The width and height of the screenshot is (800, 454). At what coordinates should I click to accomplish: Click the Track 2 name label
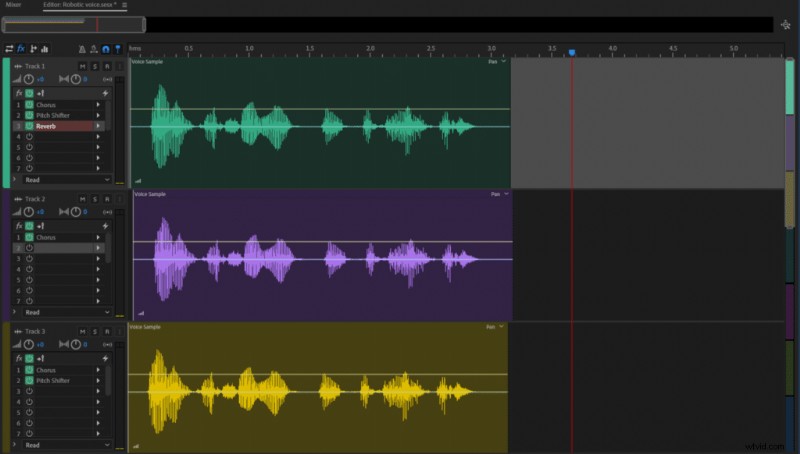click(x=35, y=199)
